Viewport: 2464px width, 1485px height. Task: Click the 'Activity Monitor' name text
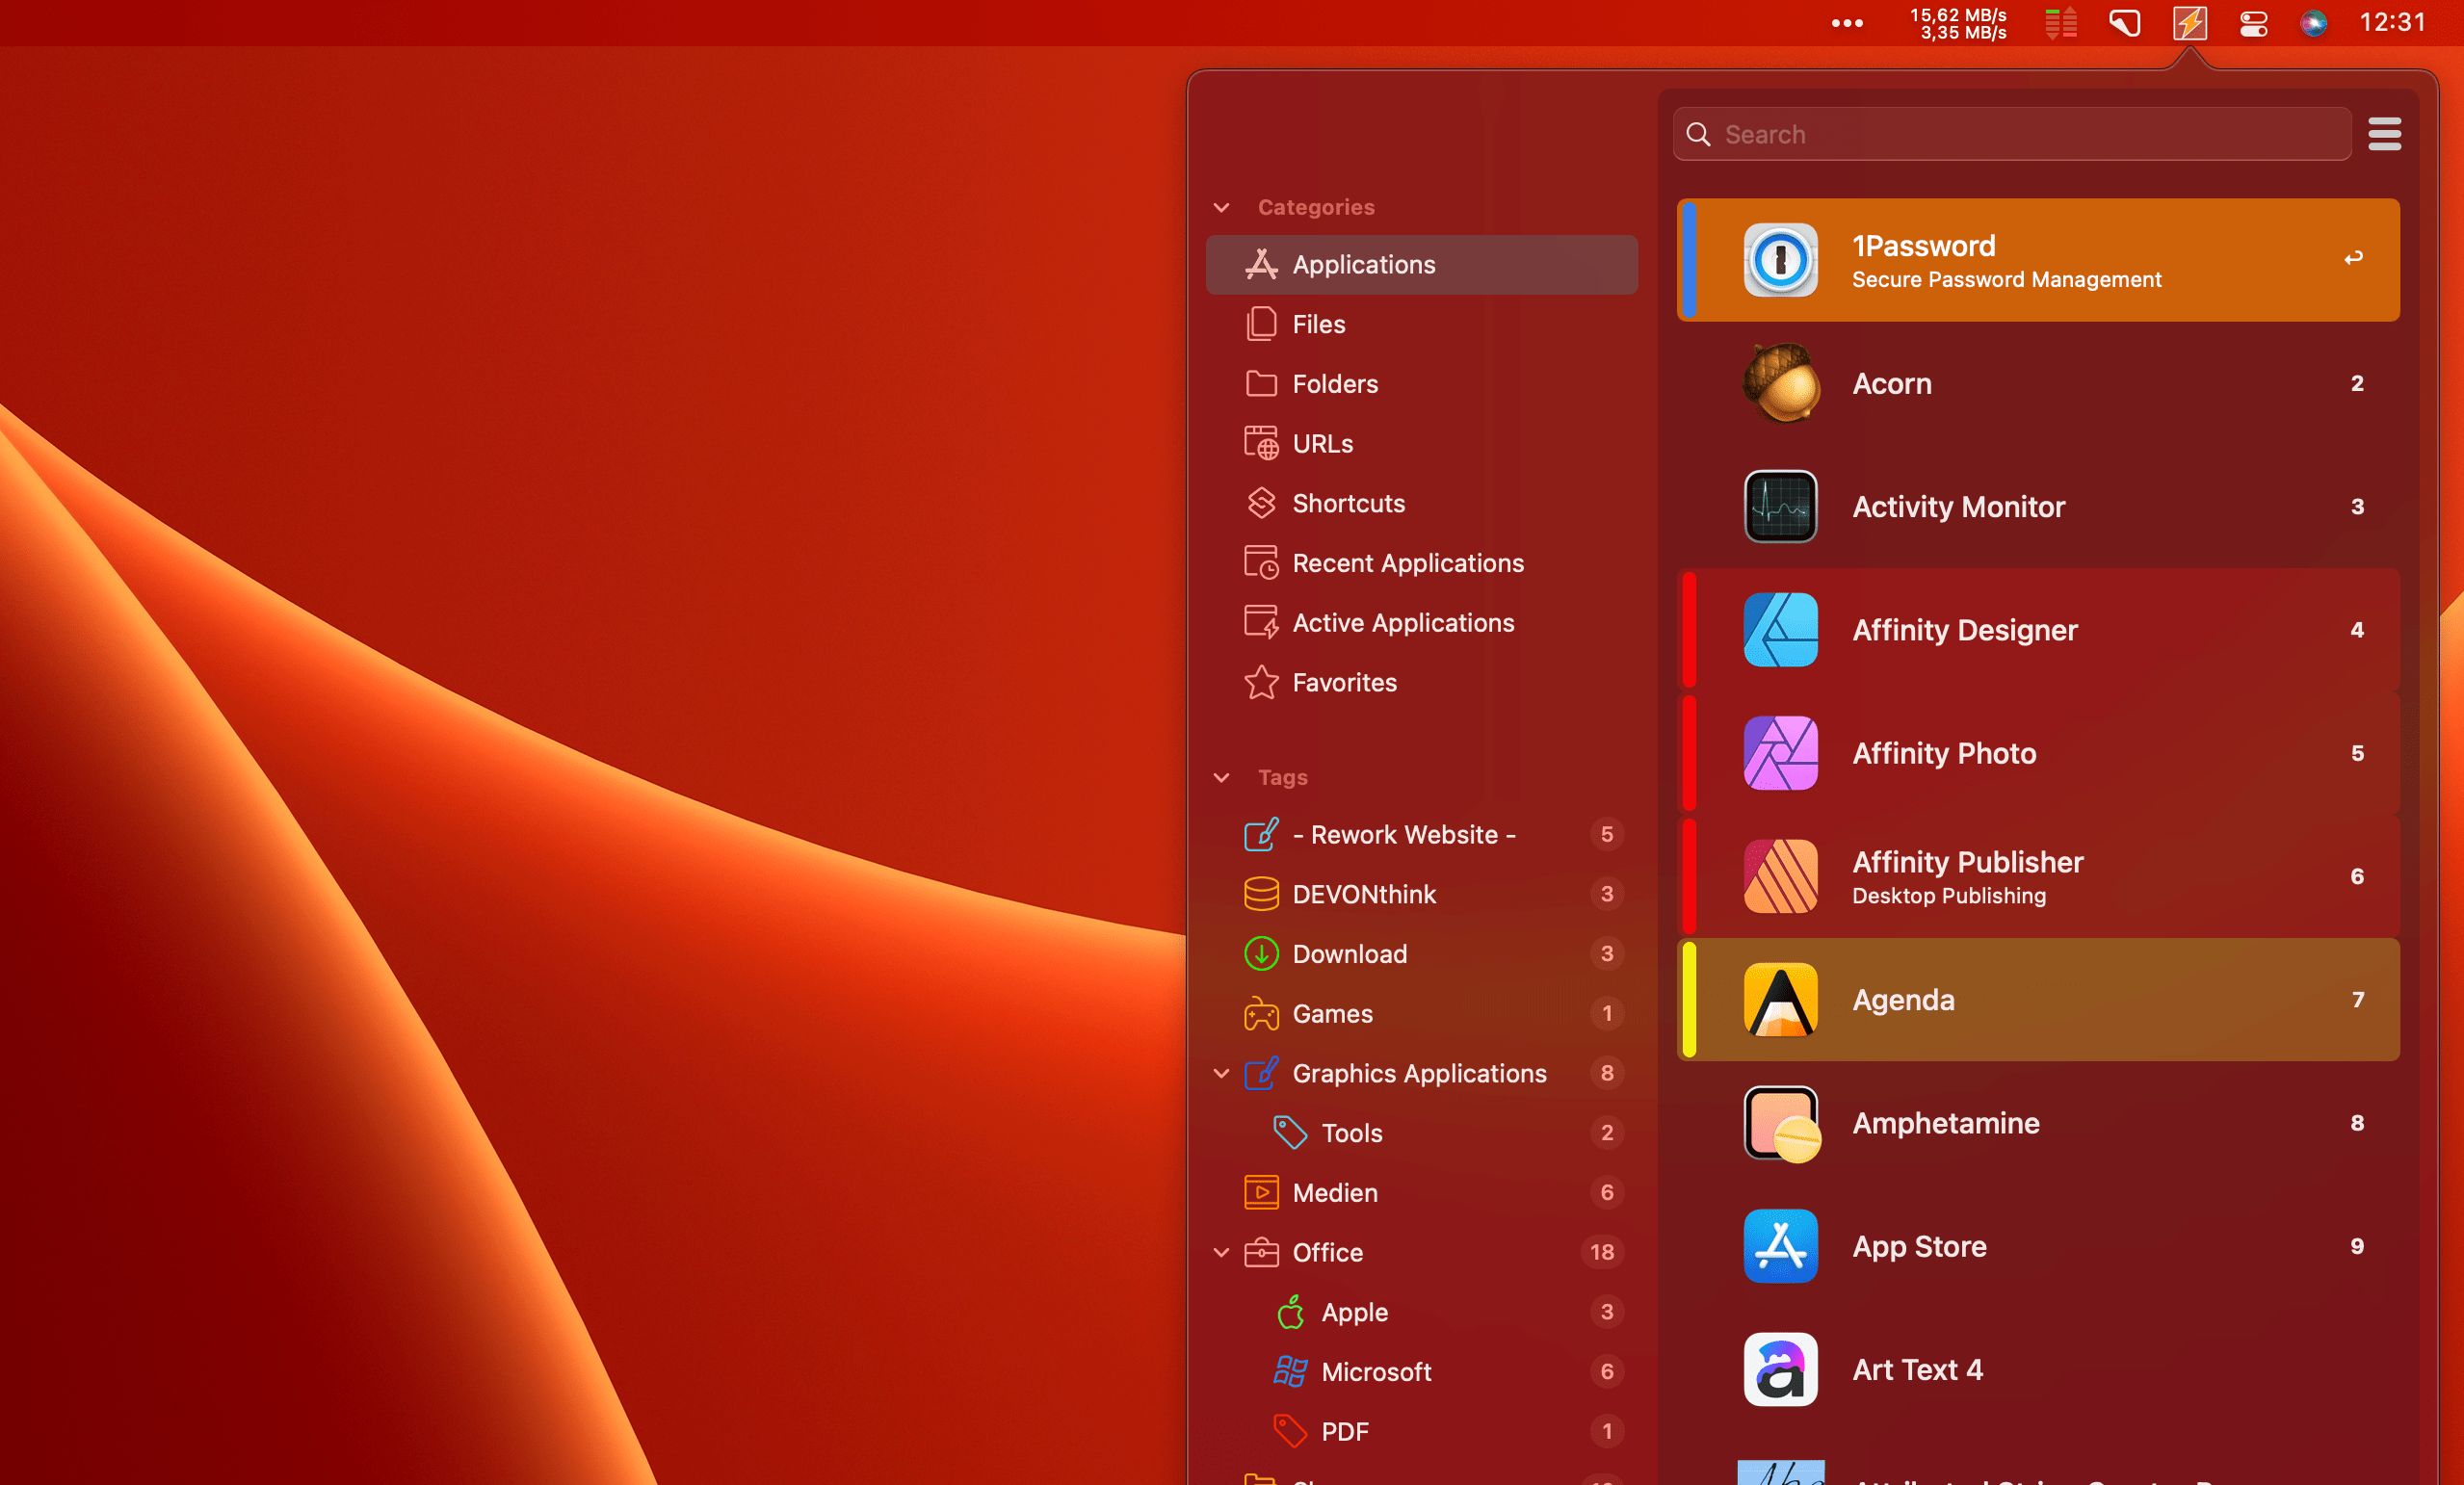[1958, 507]
